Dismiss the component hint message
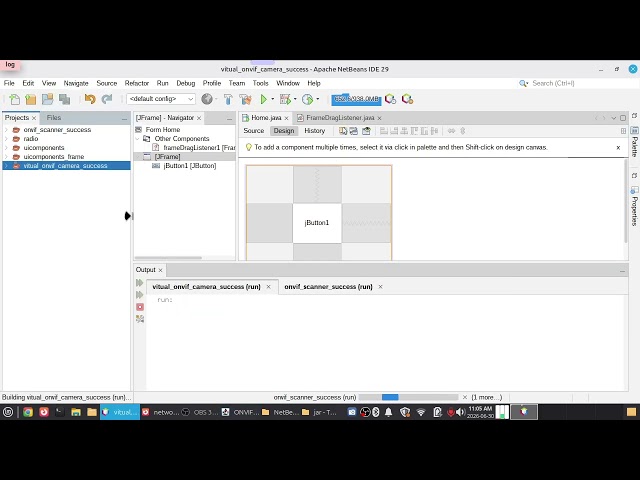The height and width of the screenshot is (480, 640). tap(618, 147)
